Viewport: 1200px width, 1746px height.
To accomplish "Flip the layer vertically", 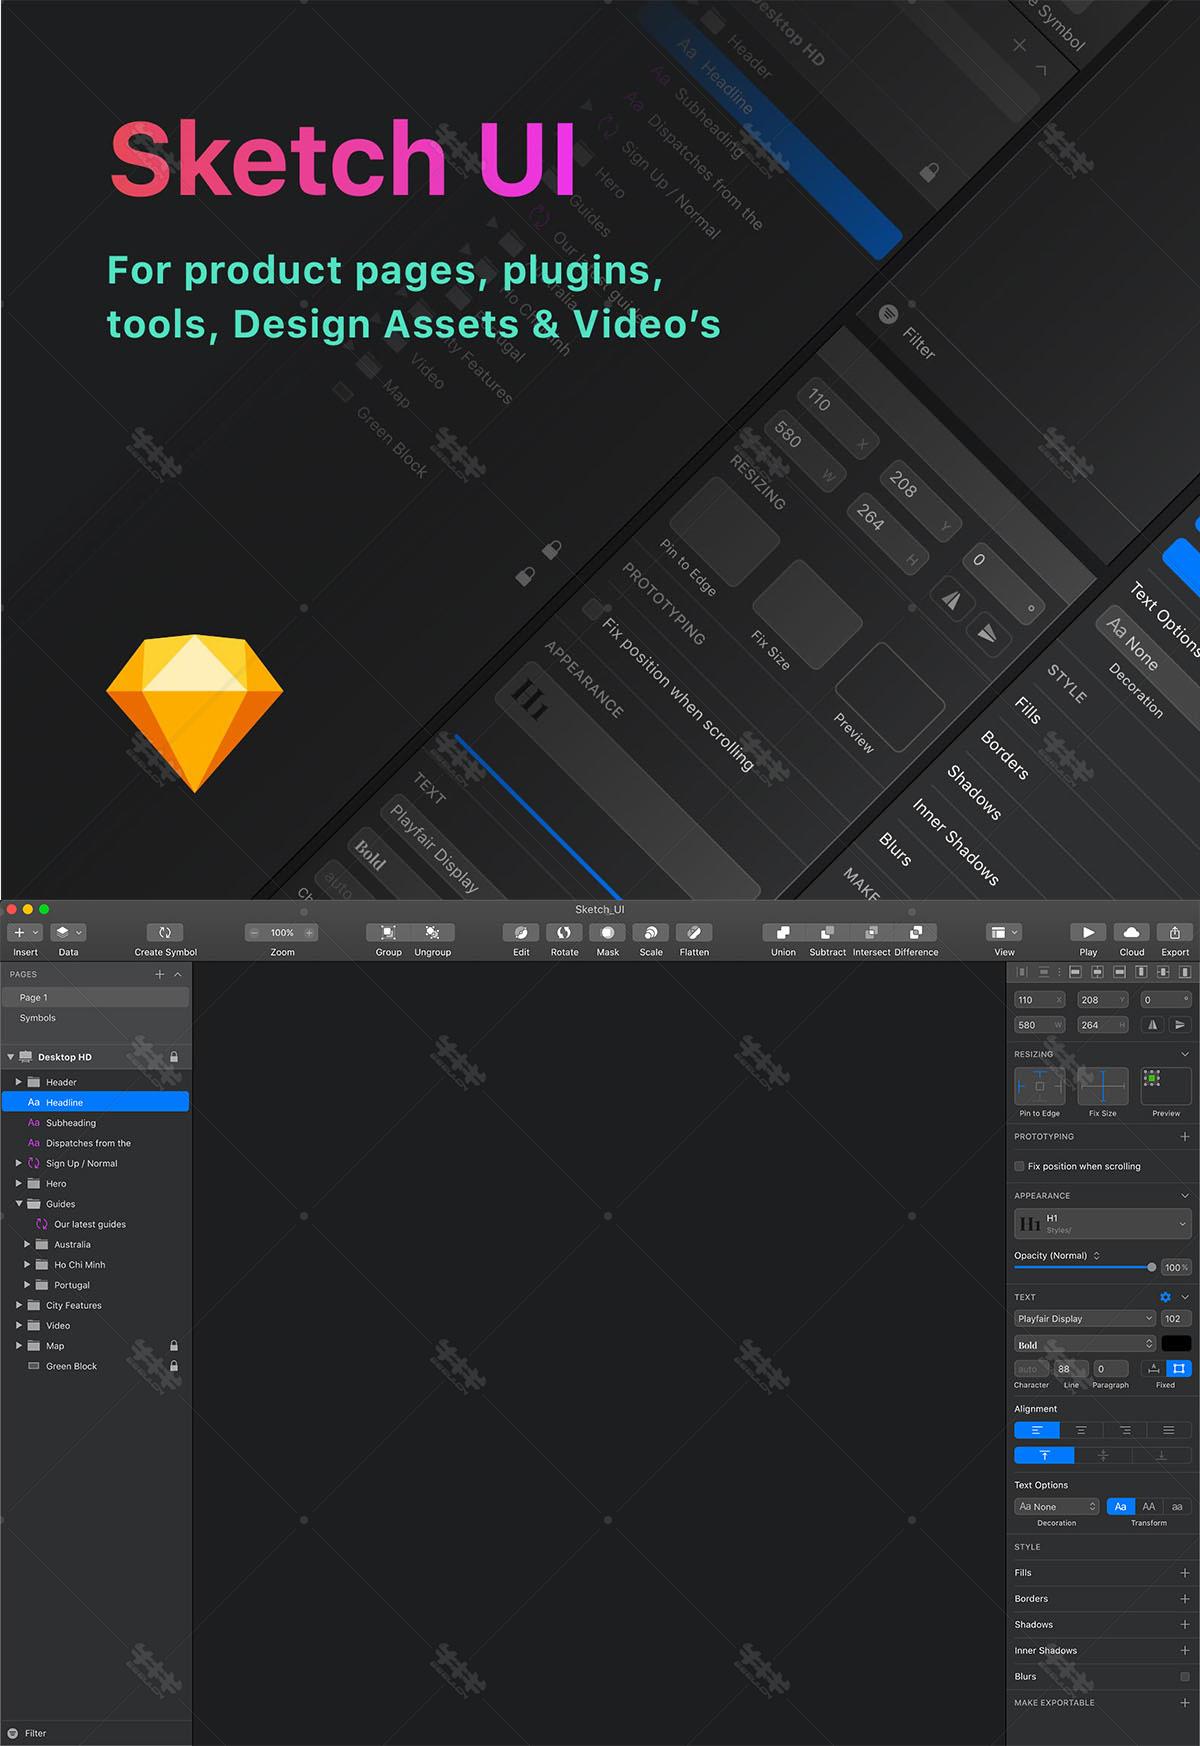I will (x=1180, y=1025).
